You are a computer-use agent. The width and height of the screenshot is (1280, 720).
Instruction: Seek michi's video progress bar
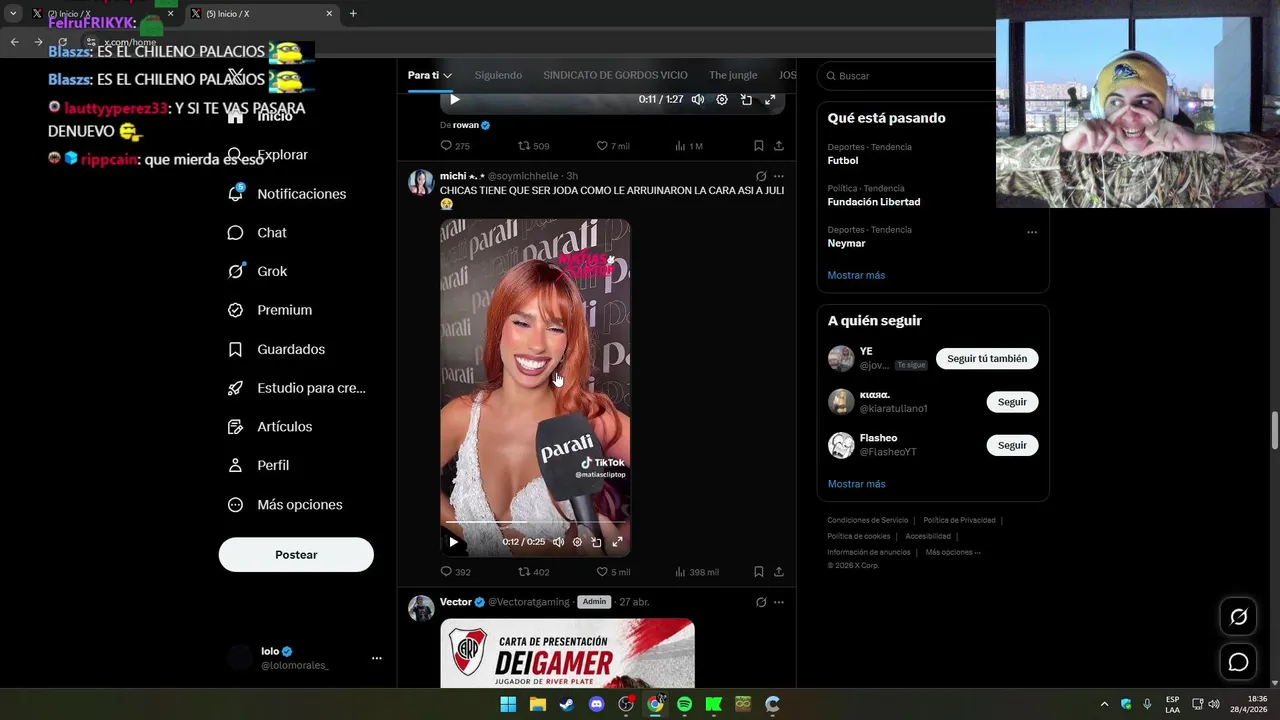coord(535,522)
